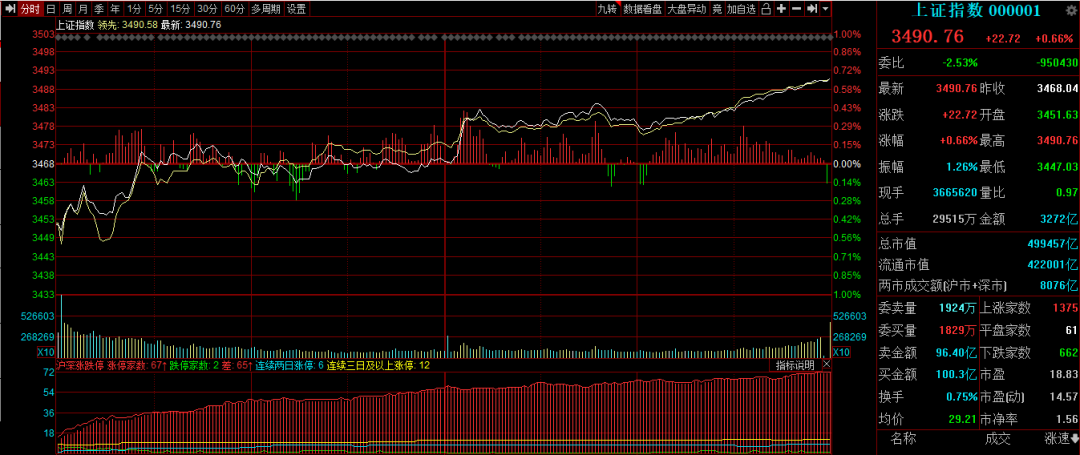Viewport: 1080px width, 455px height.
Task: Switch to the 日 daily chart tab
Action: pyautogui.click(x=50, y=9)
